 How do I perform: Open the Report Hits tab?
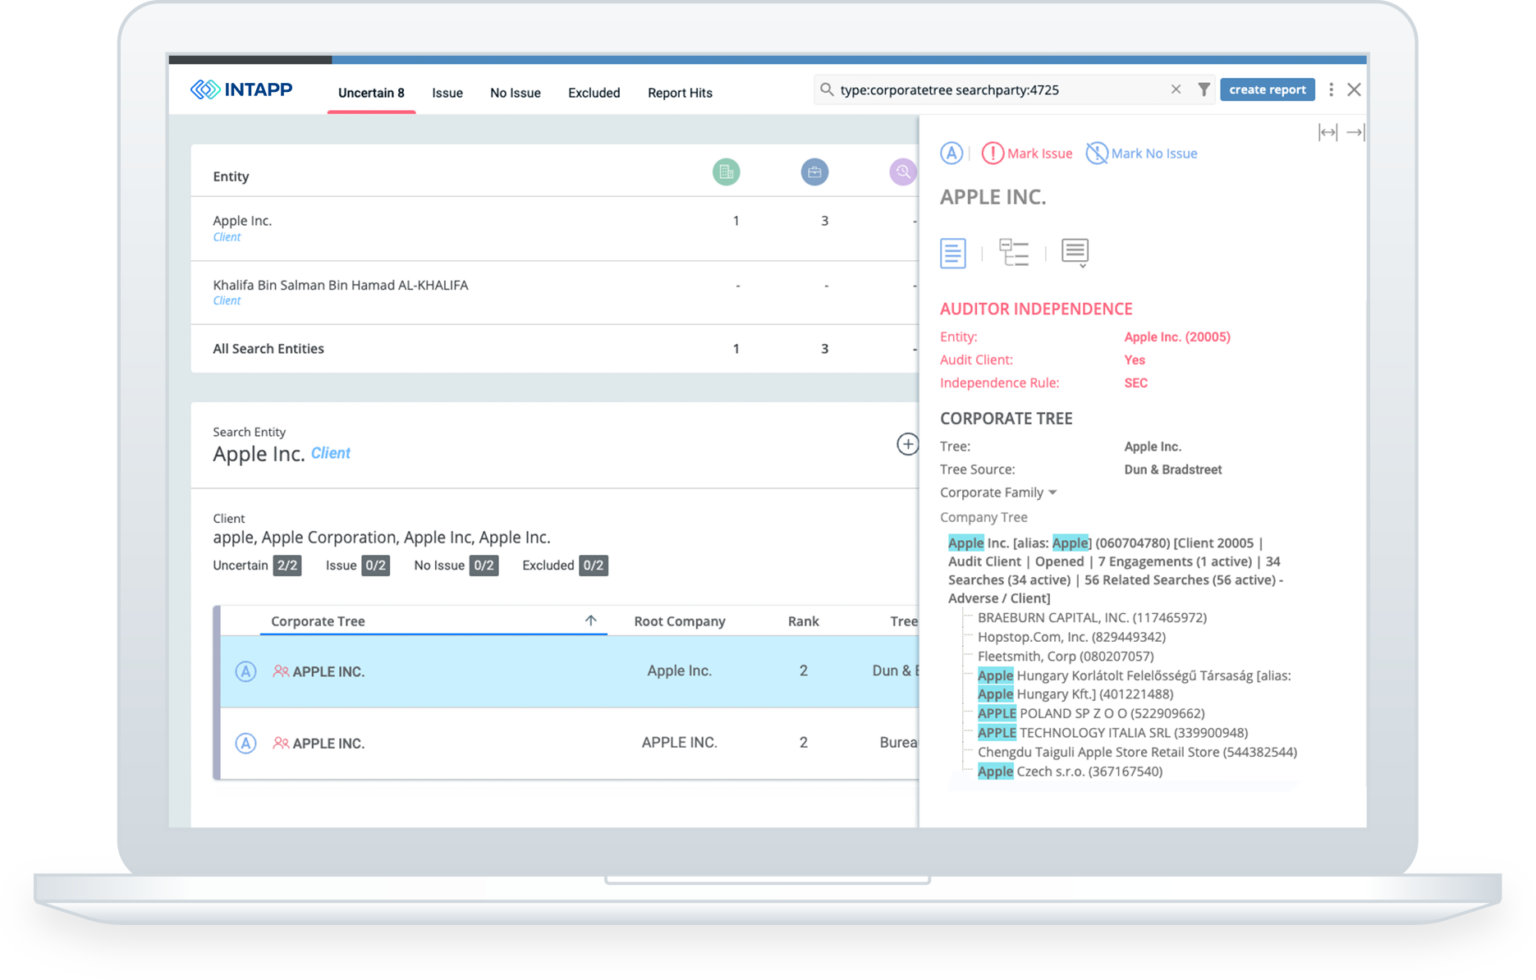(x=680, y=93)
